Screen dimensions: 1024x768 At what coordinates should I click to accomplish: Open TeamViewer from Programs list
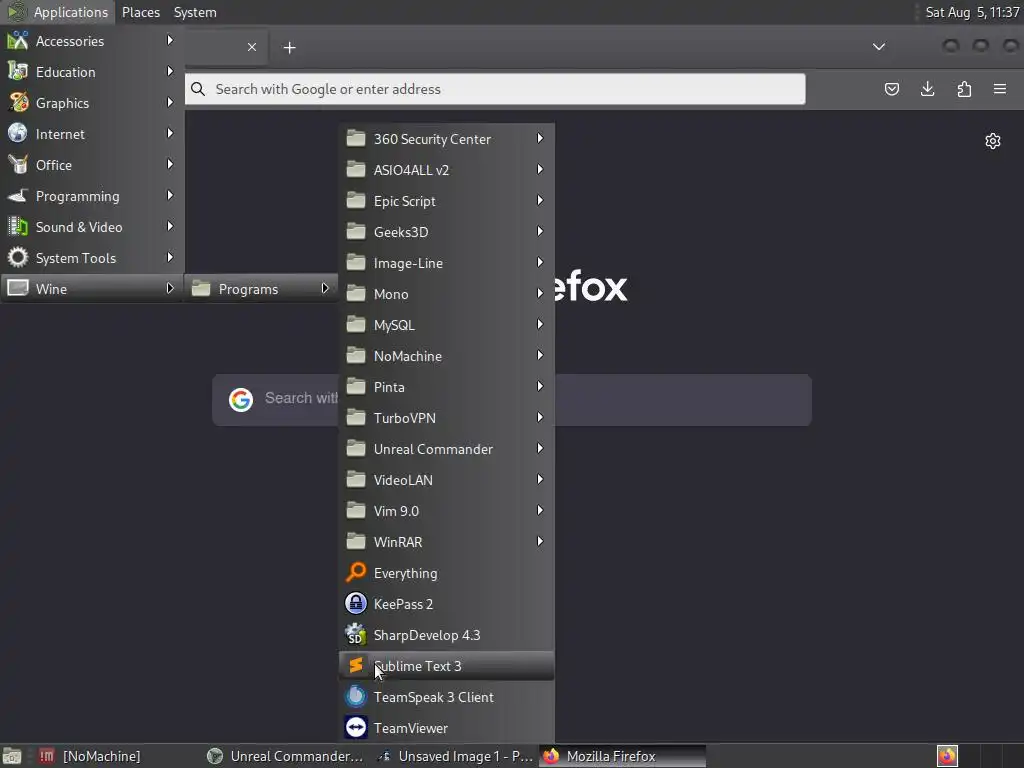(x=447, y=728)
